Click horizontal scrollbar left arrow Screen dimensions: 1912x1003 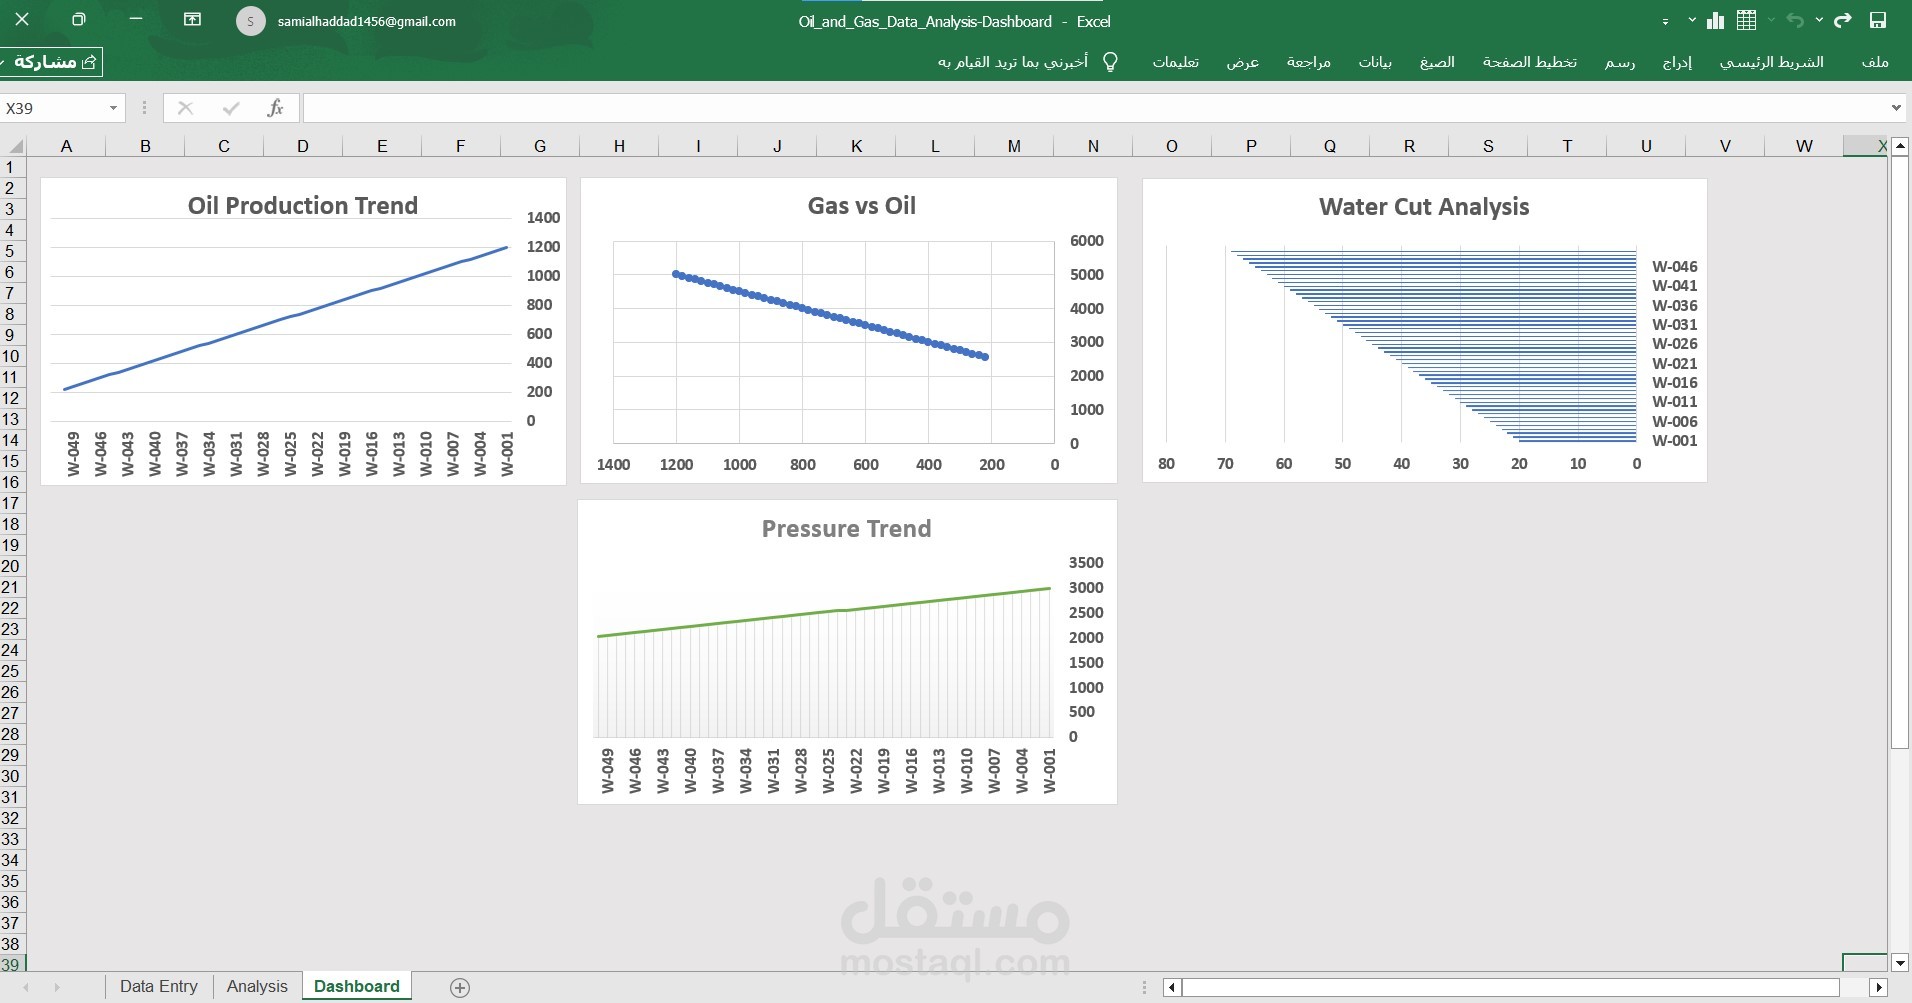1172,987
